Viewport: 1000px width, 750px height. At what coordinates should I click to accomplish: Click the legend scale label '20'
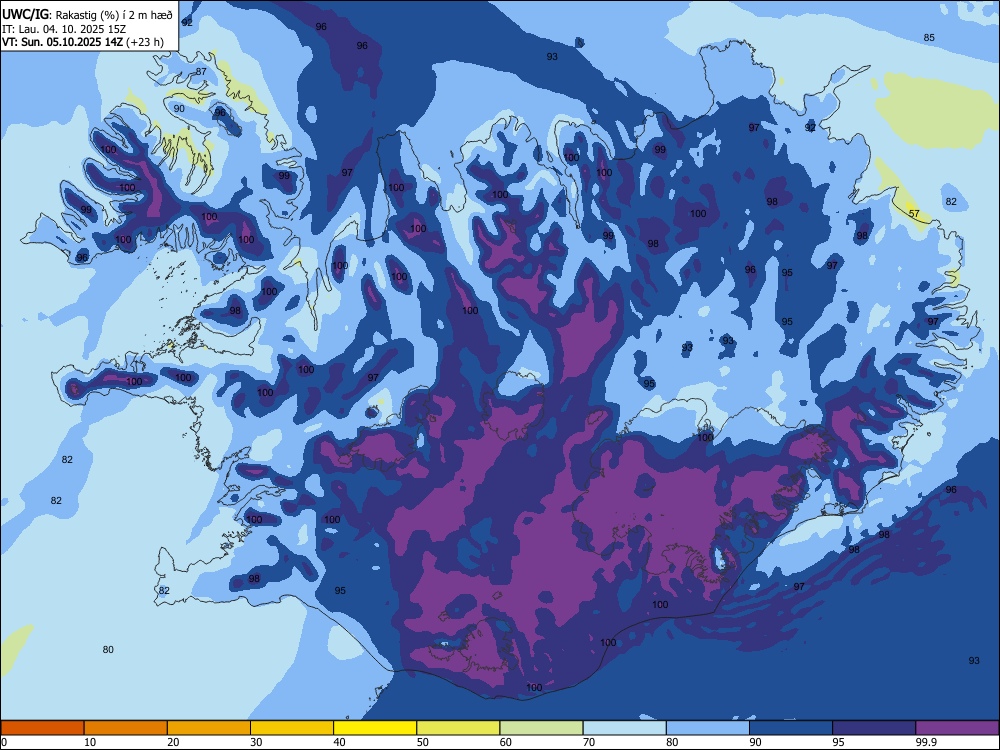(x=173, y=742)
